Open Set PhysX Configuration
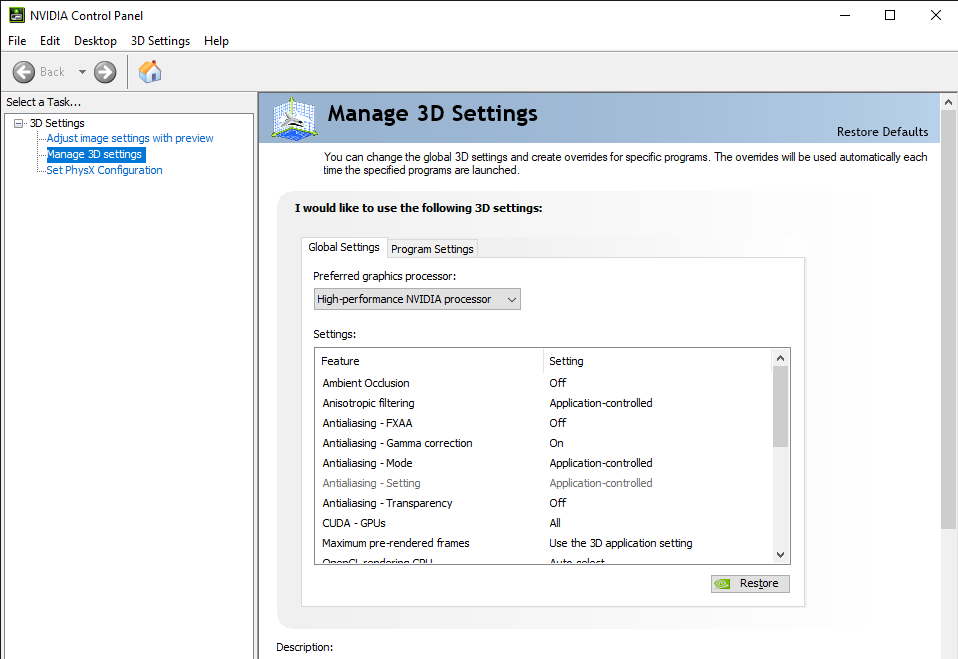This screenshot has height=659, width=958. [104, 170]
